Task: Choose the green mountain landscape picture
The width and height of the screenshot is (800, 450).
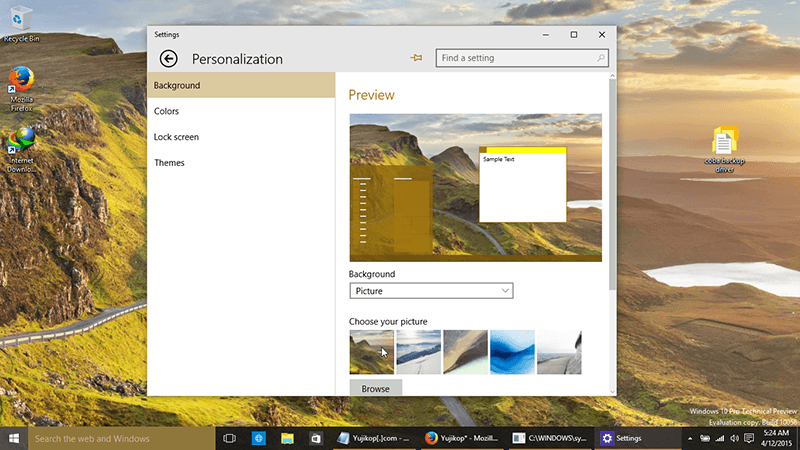Action: click(x=371, y=352)
